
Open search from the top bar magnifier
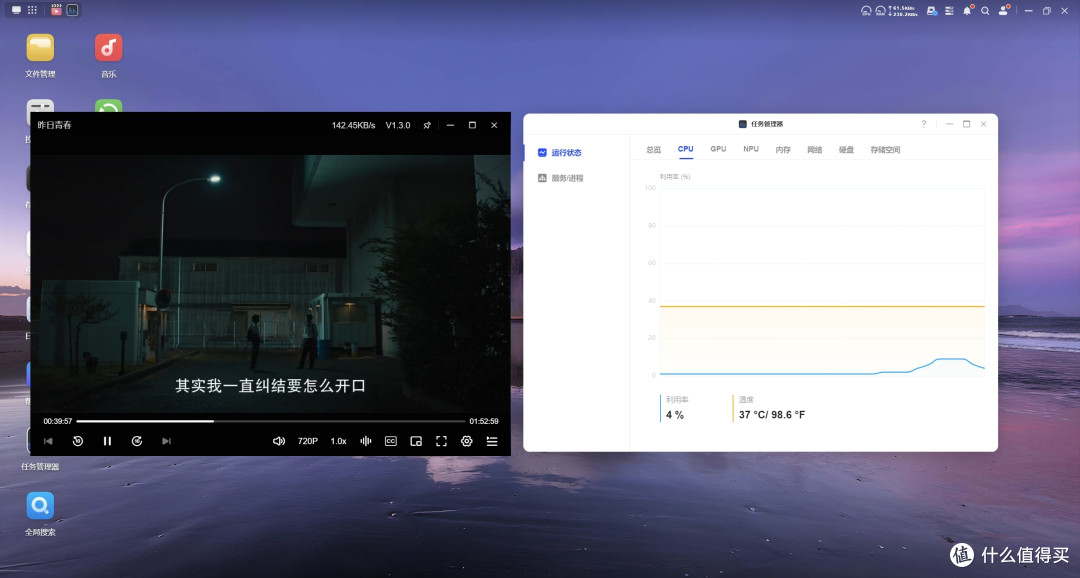tap(986, 11)
